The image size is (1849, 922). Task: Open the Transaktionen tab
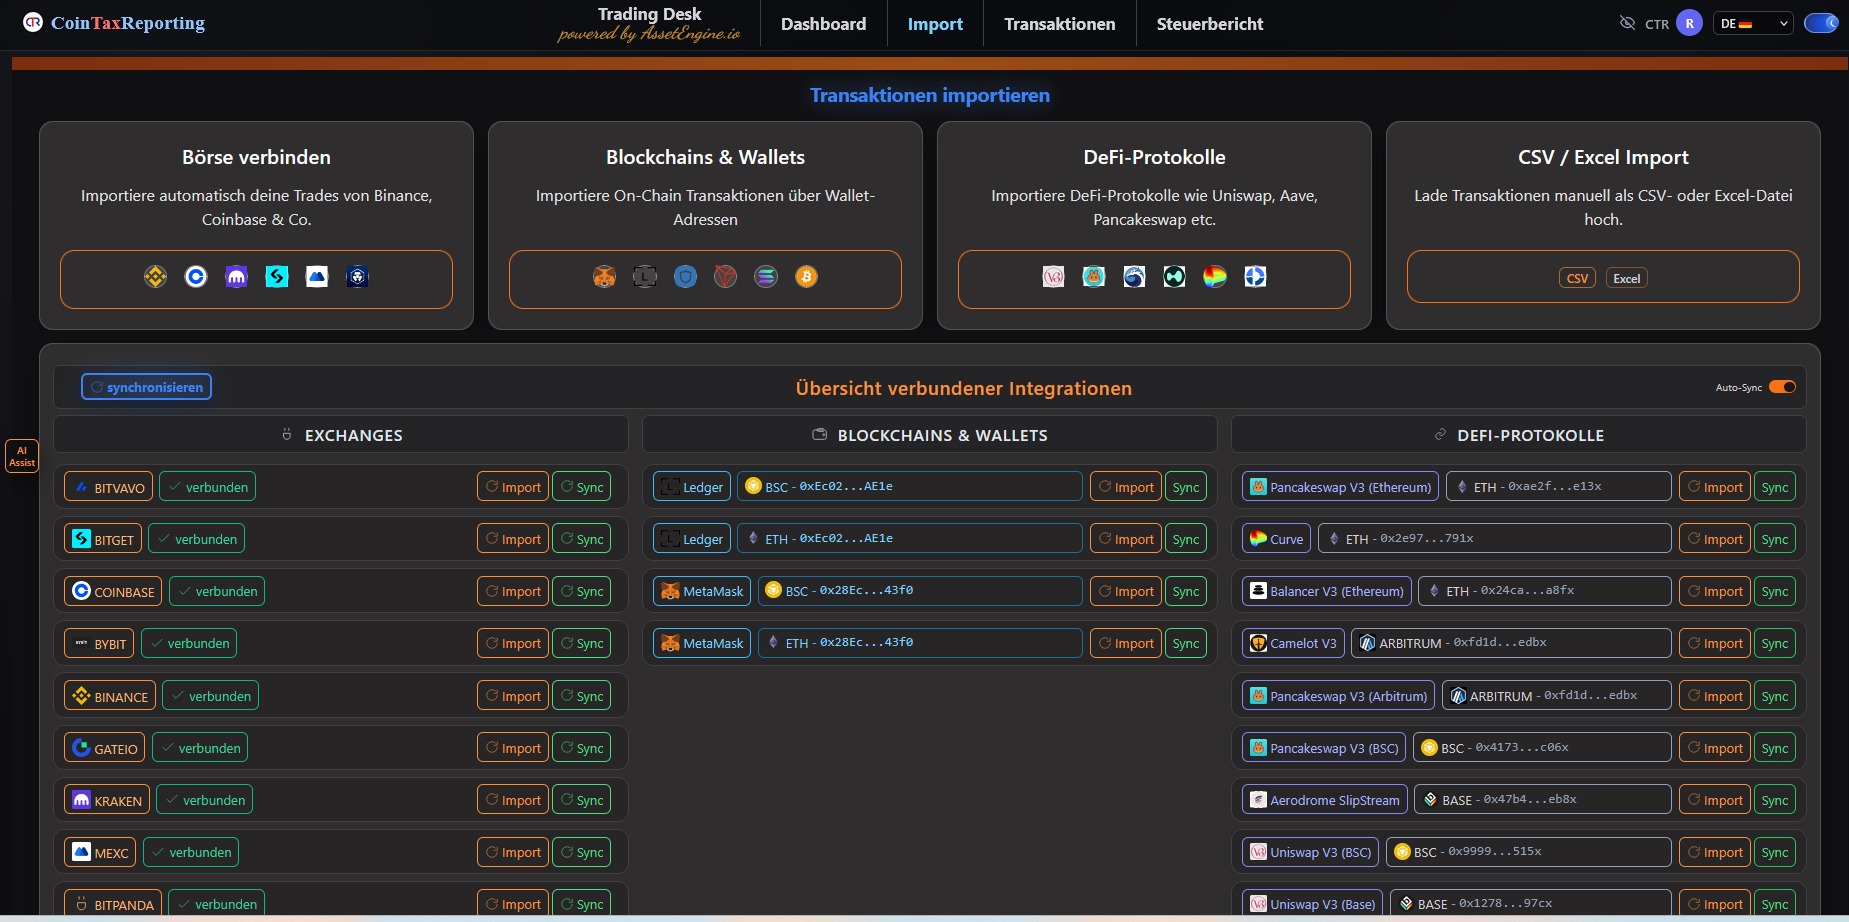tap(1060, 24)
